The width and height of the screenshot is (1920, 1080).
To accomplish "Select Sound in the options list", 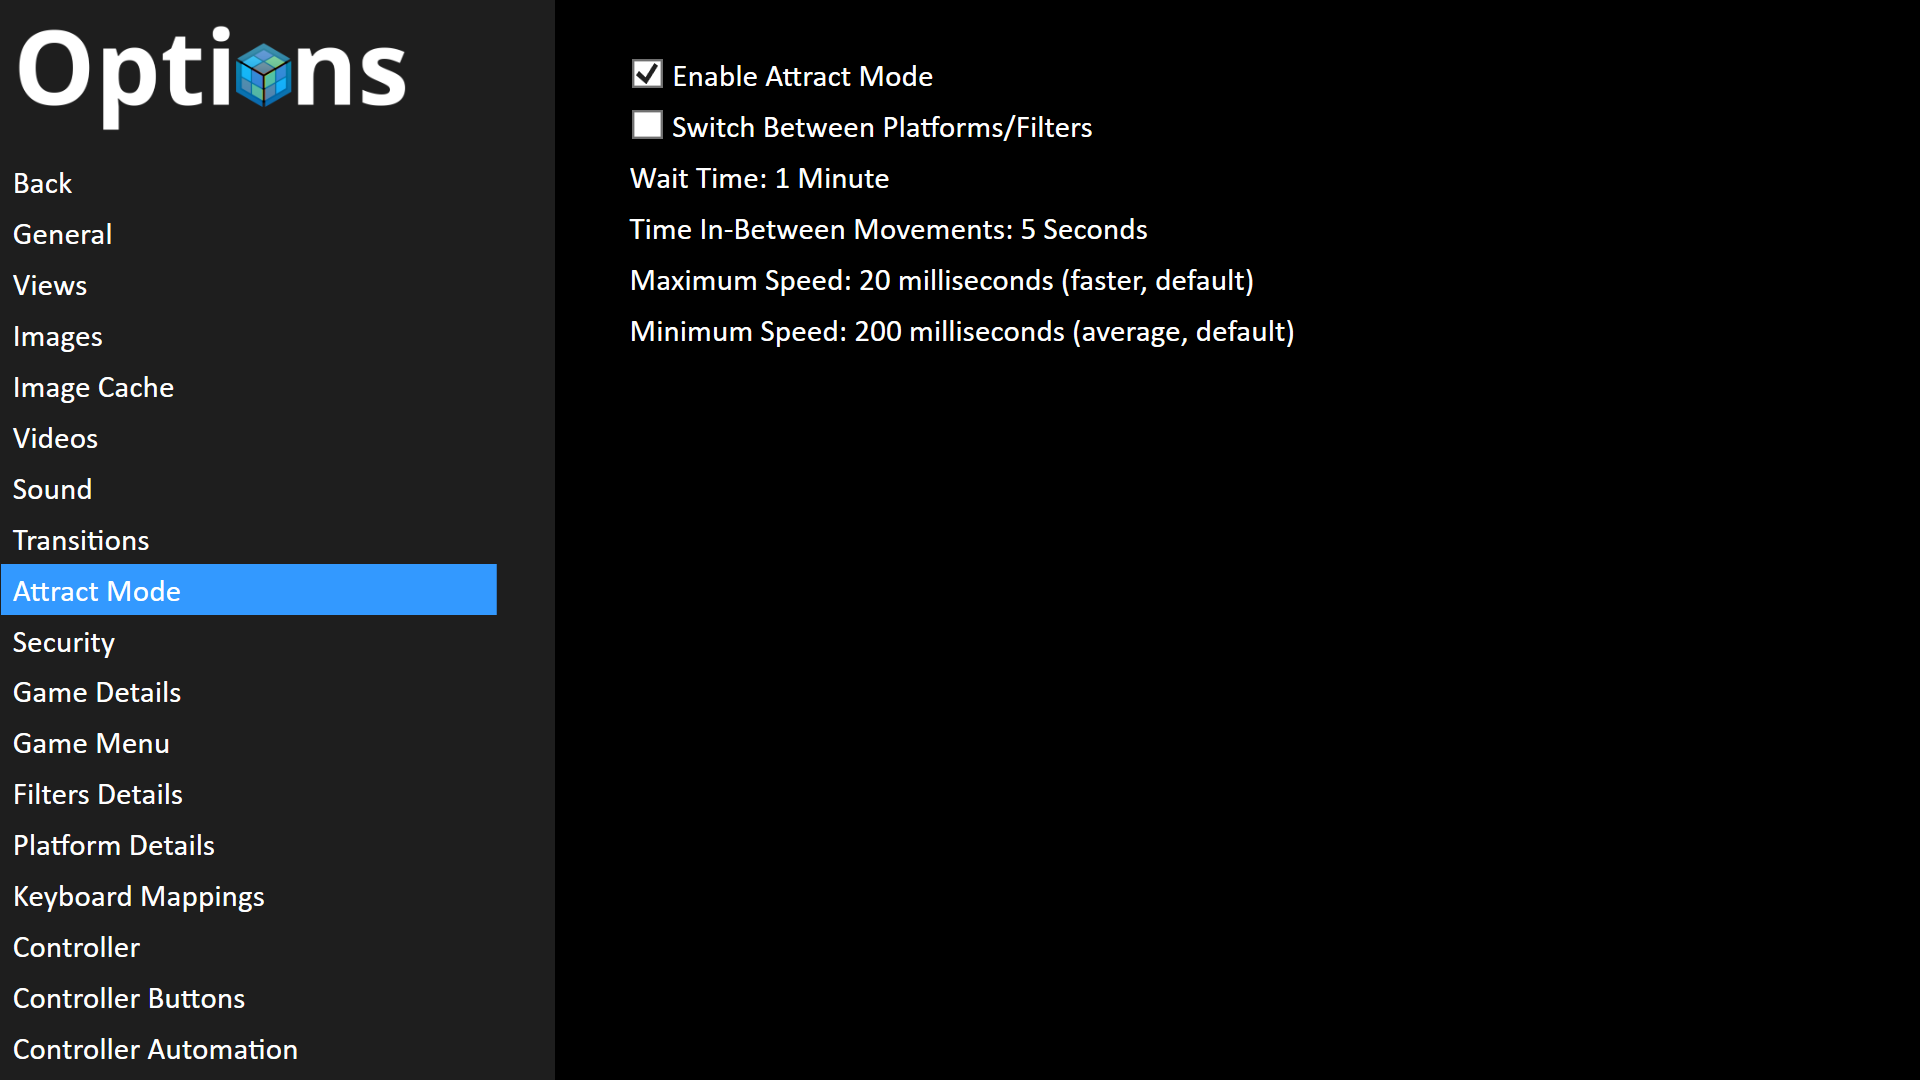I will (52, 489).
